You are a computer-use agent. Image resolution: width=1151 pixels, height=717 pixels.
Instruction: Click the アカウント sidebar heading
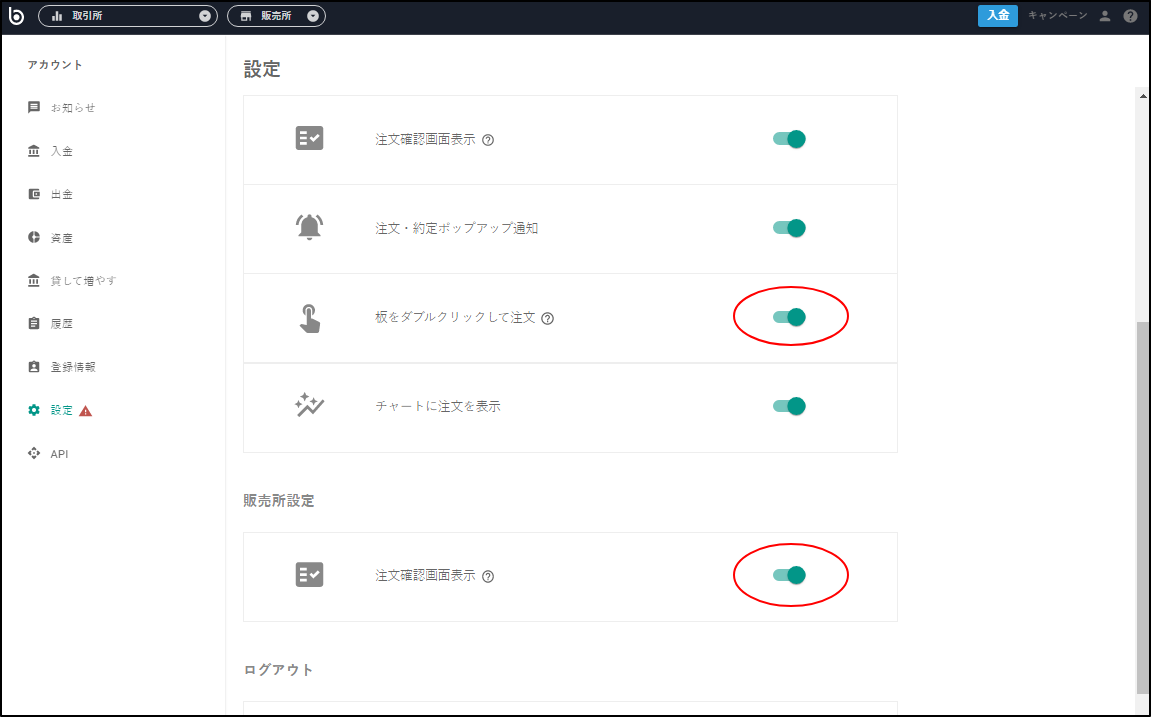tap(55, 65)
